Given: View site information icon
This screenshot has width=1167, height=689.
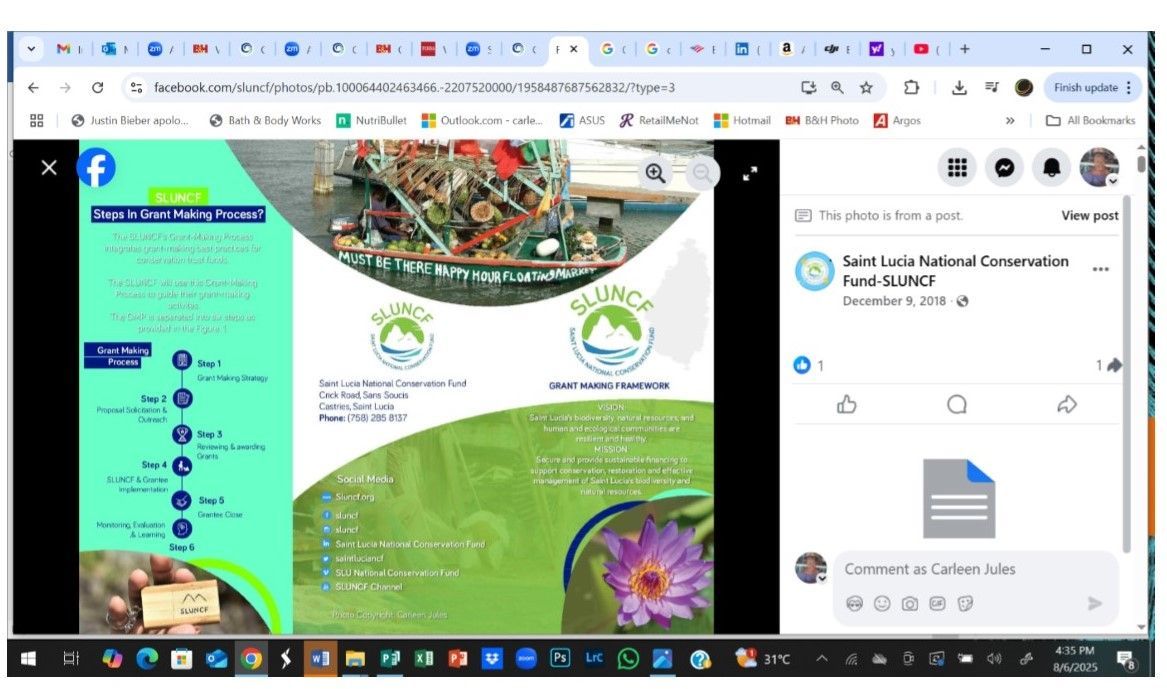Looking at the screenshot, I should coord(136,88).
